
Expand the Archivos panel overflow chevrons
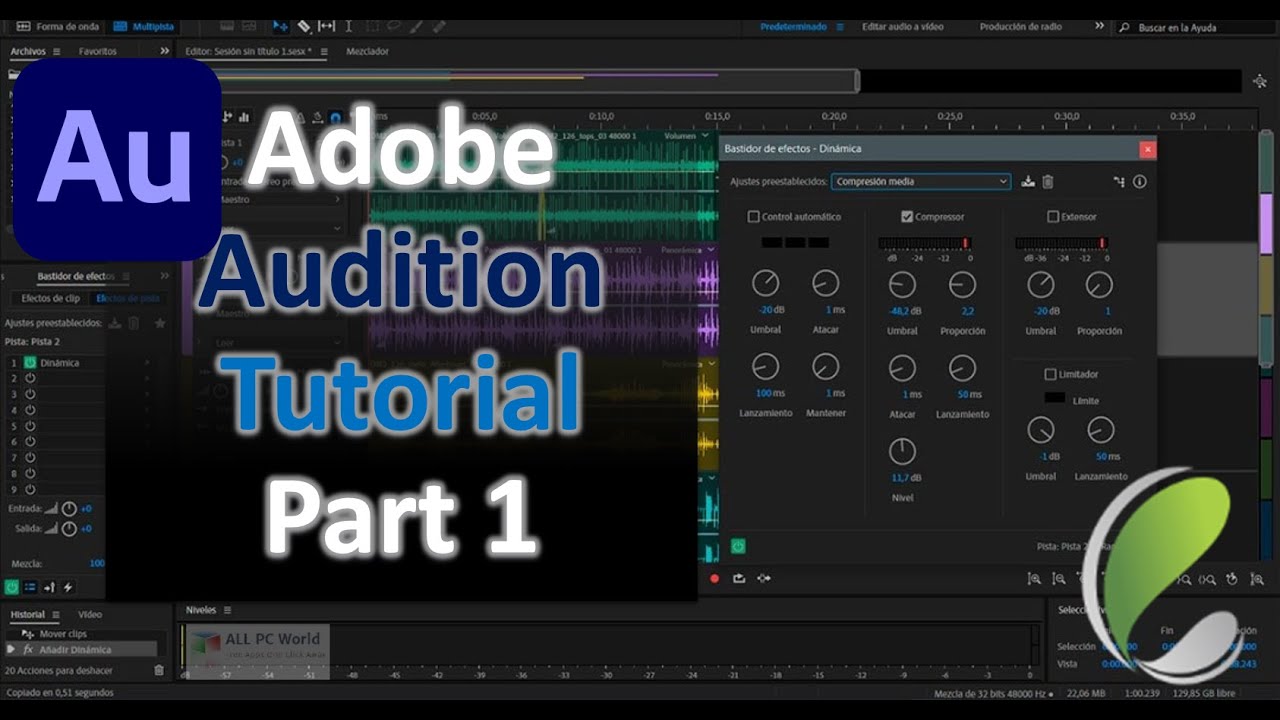[165, 50]
